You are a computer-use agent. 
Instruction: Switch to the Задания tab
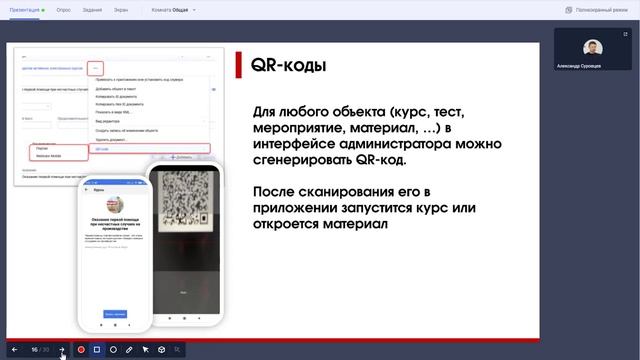92,10
